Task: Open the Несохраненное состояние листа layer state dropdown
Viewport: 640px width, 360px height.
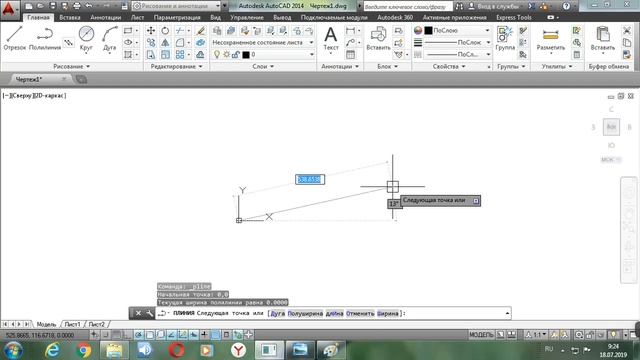Action: (x=263, y=42)
